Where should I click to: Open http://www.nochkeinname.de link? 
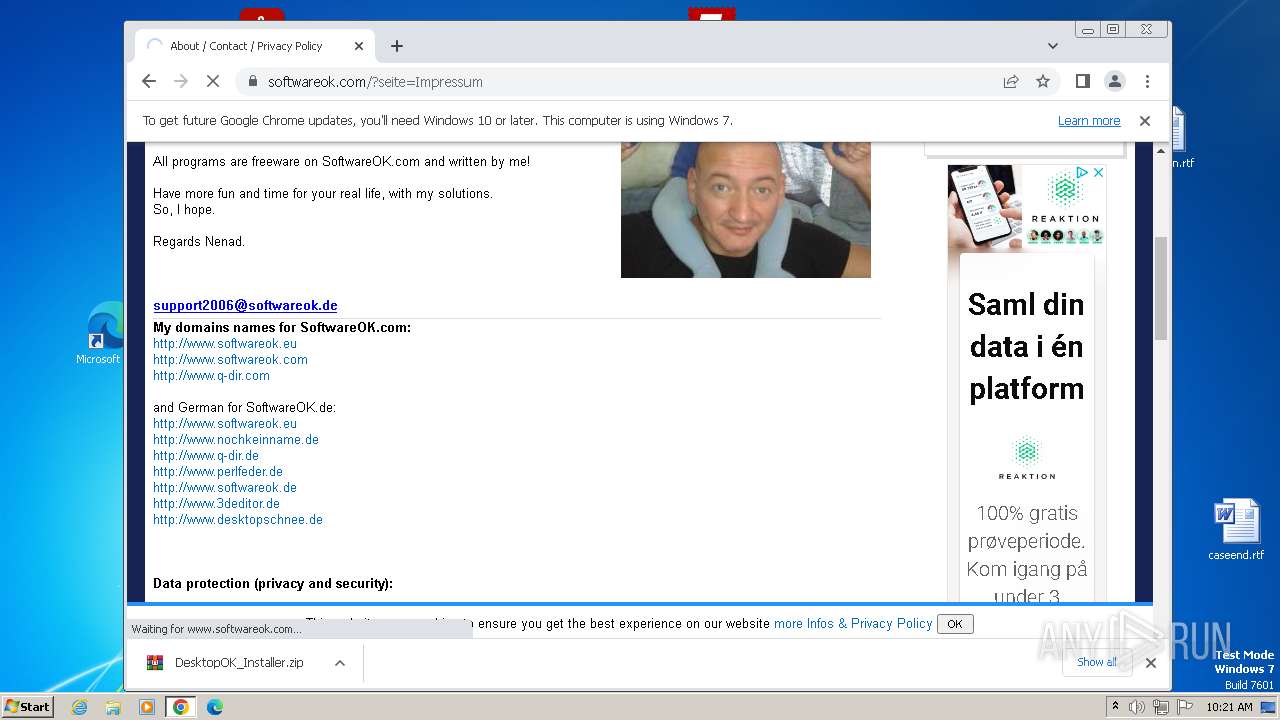click(236, 440)
